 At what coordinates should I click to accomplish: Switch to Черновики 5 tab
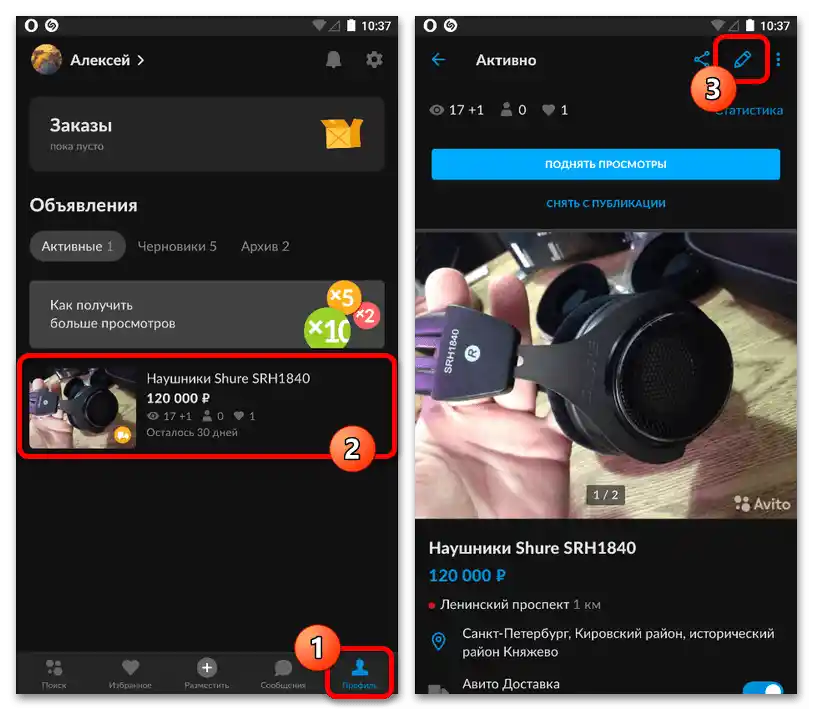(177, 246)
